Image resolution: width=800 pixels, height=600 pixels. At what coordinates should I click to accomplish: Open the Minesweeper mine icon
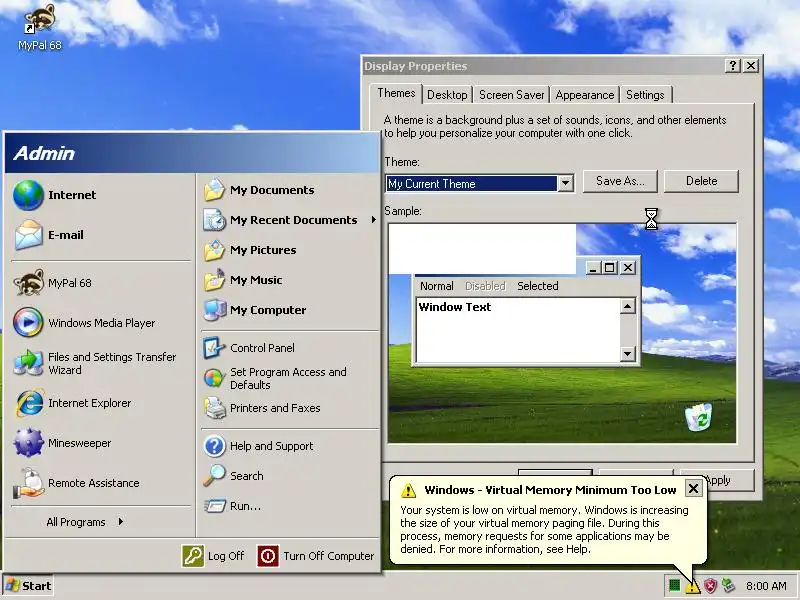29,442
